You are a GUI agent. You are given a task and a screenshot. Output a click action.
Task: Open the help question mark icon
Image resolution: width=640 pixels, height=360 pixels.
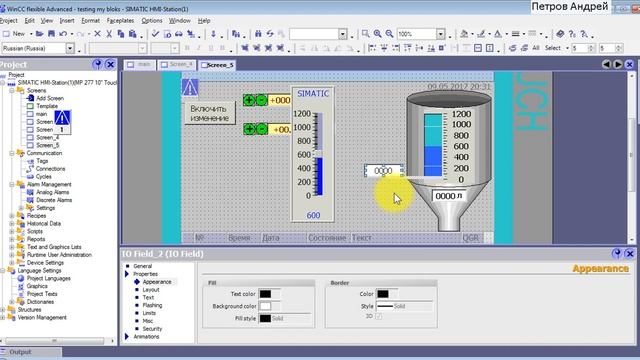tap(572, 34)
